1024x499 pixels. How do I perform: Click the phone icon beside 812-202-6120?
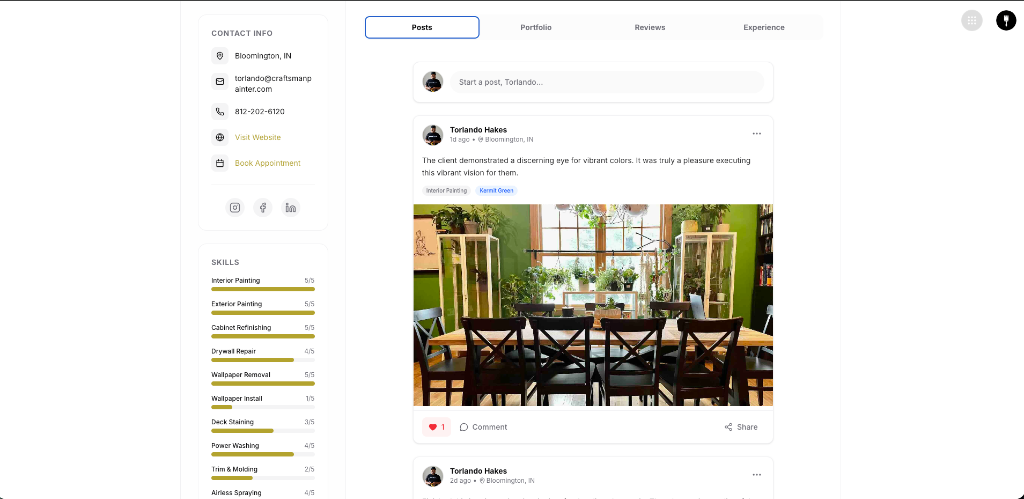(x=220, y=112)
